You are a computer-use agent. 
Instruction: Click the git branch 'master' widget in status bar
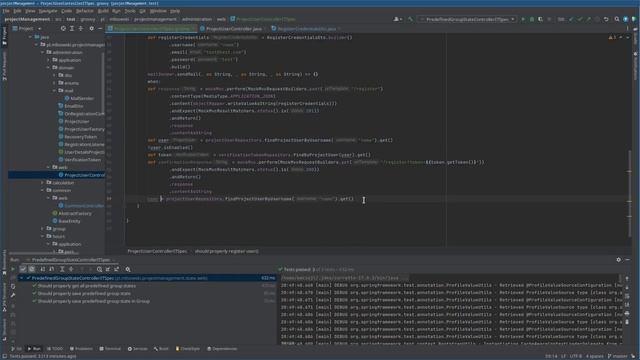pyautogui.click(x=617, y=356)
